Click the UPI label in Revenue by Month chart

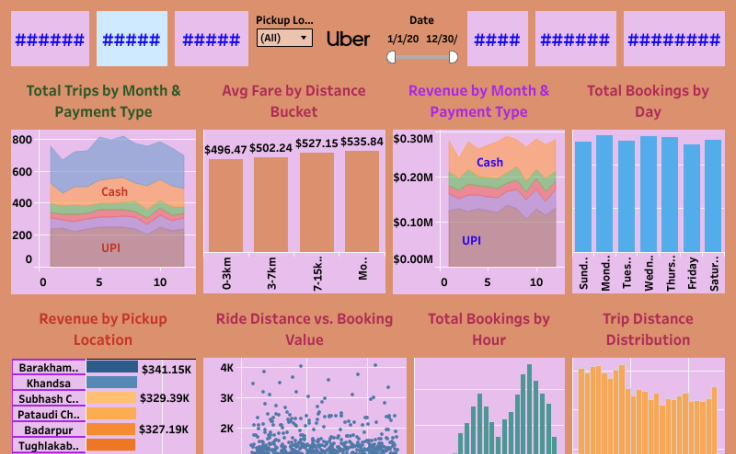(471, 240)
